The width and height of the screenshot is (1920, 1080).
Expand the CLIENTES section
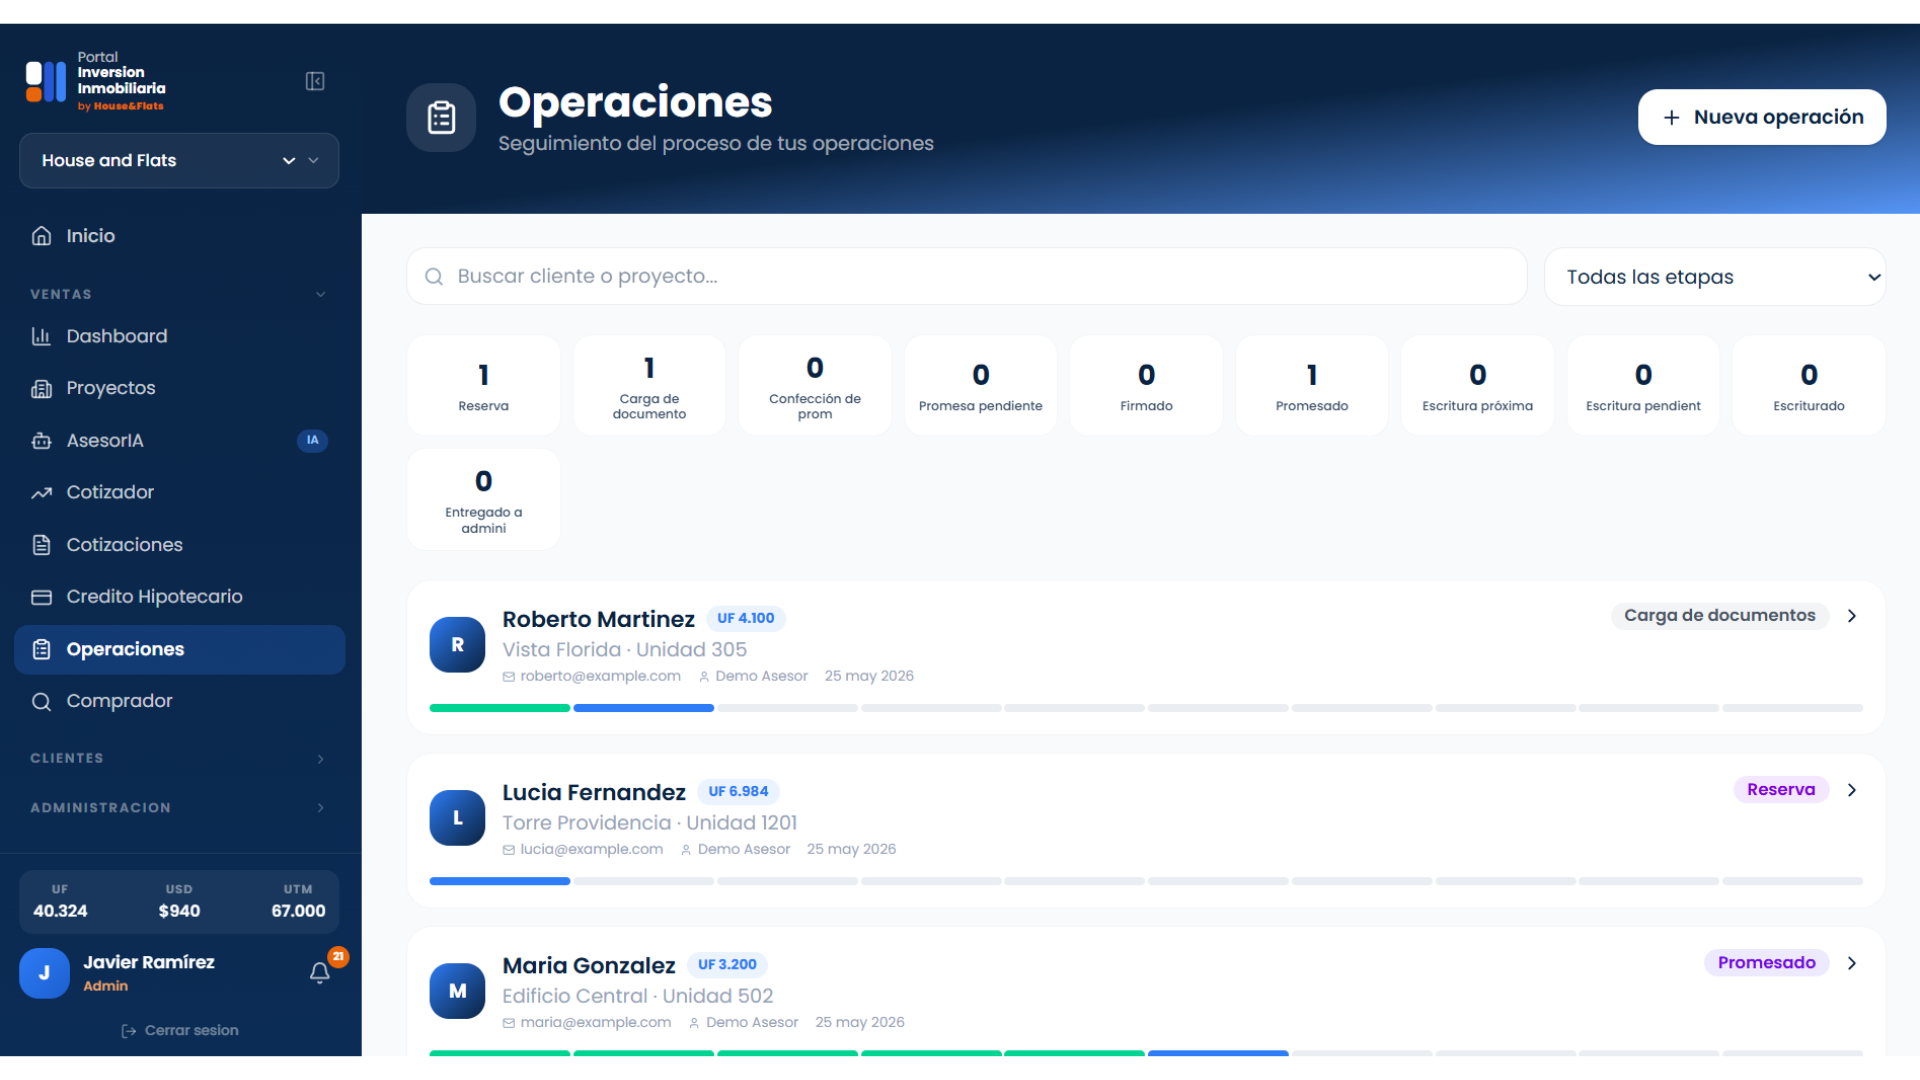coord(179,758)
